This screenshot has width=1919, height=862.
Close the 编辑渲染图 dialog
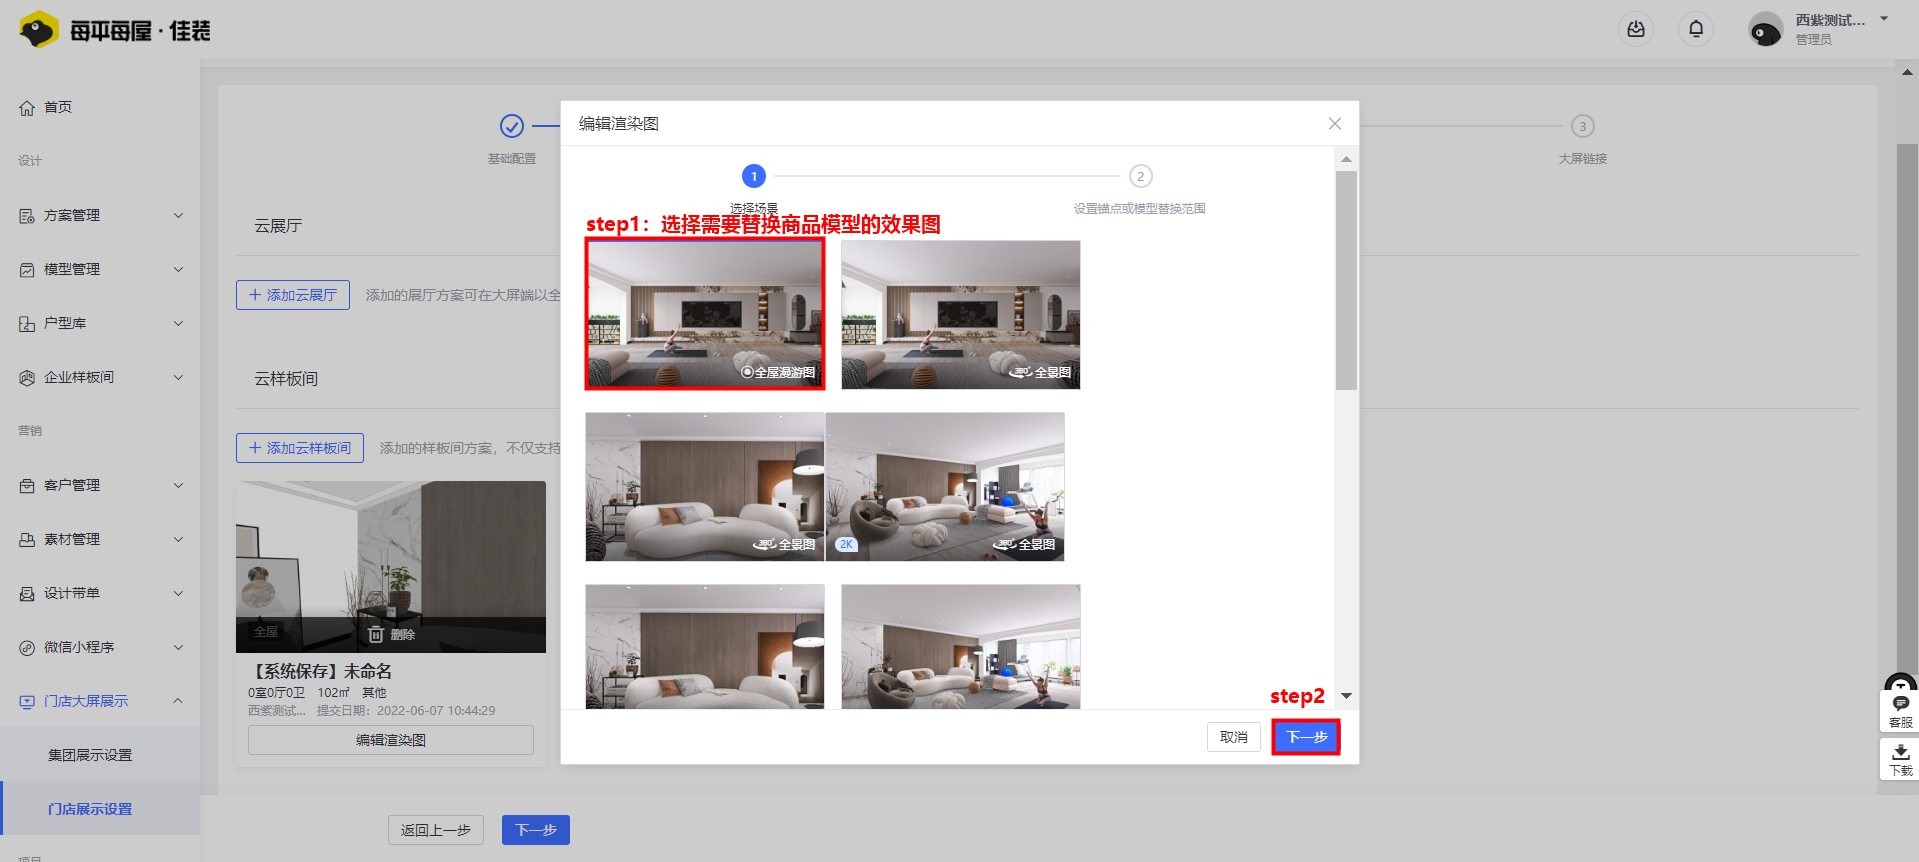tap(1334, 123)
